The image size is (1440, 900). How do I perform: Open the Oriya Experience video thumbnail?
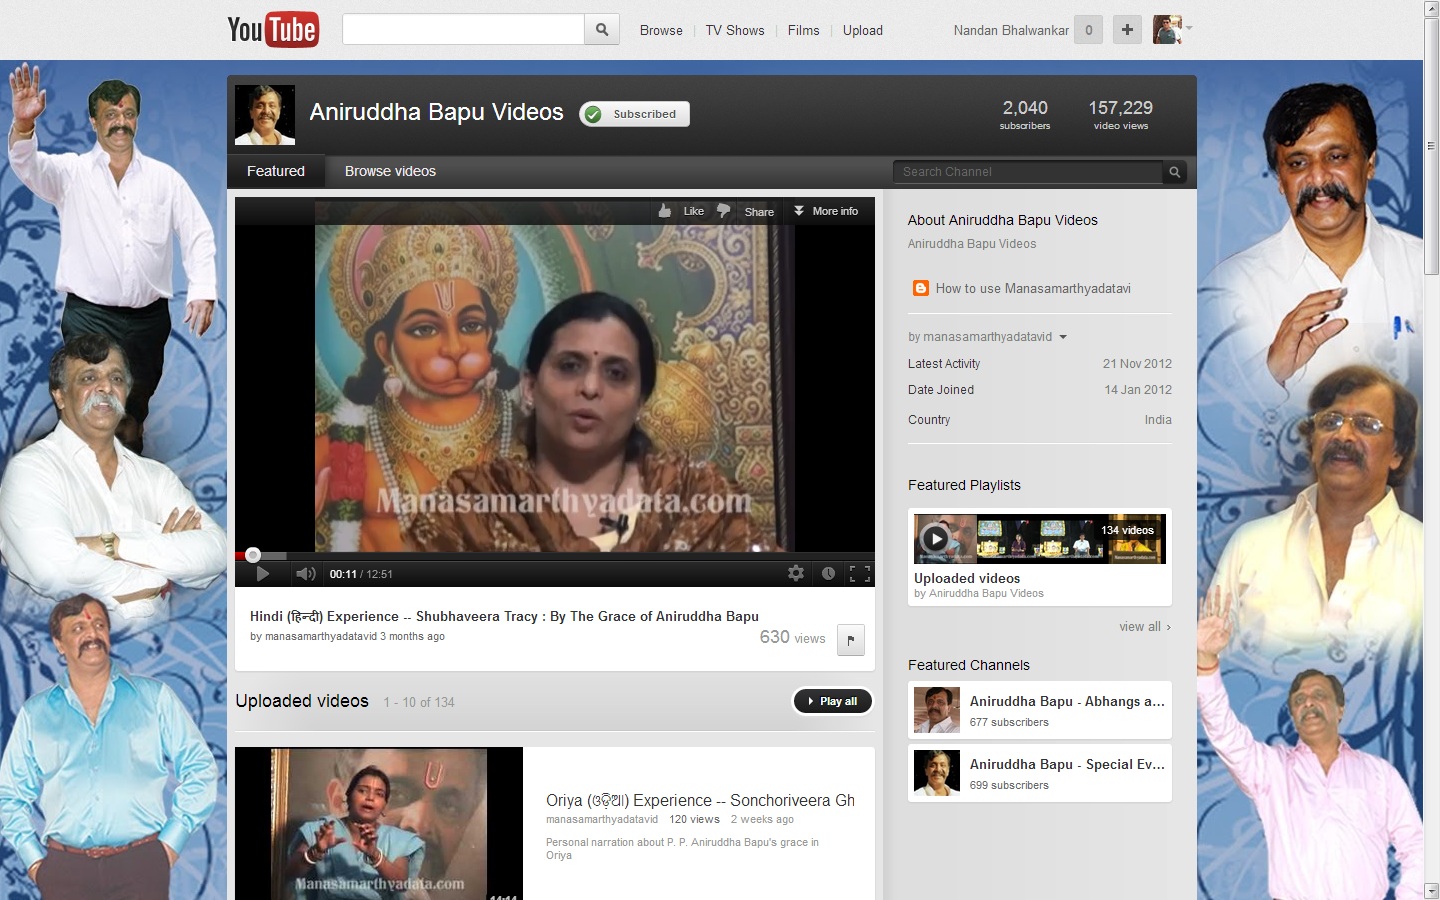[379, 823]
